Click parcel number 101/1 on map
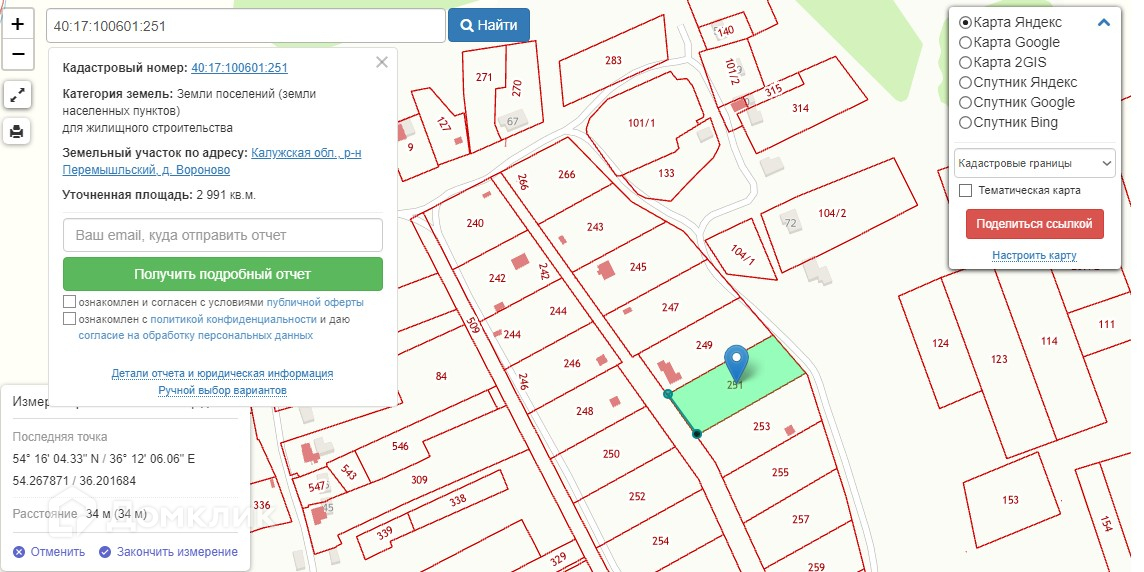1144x572 pixels. pyautogui.click(x=641, y=123)
